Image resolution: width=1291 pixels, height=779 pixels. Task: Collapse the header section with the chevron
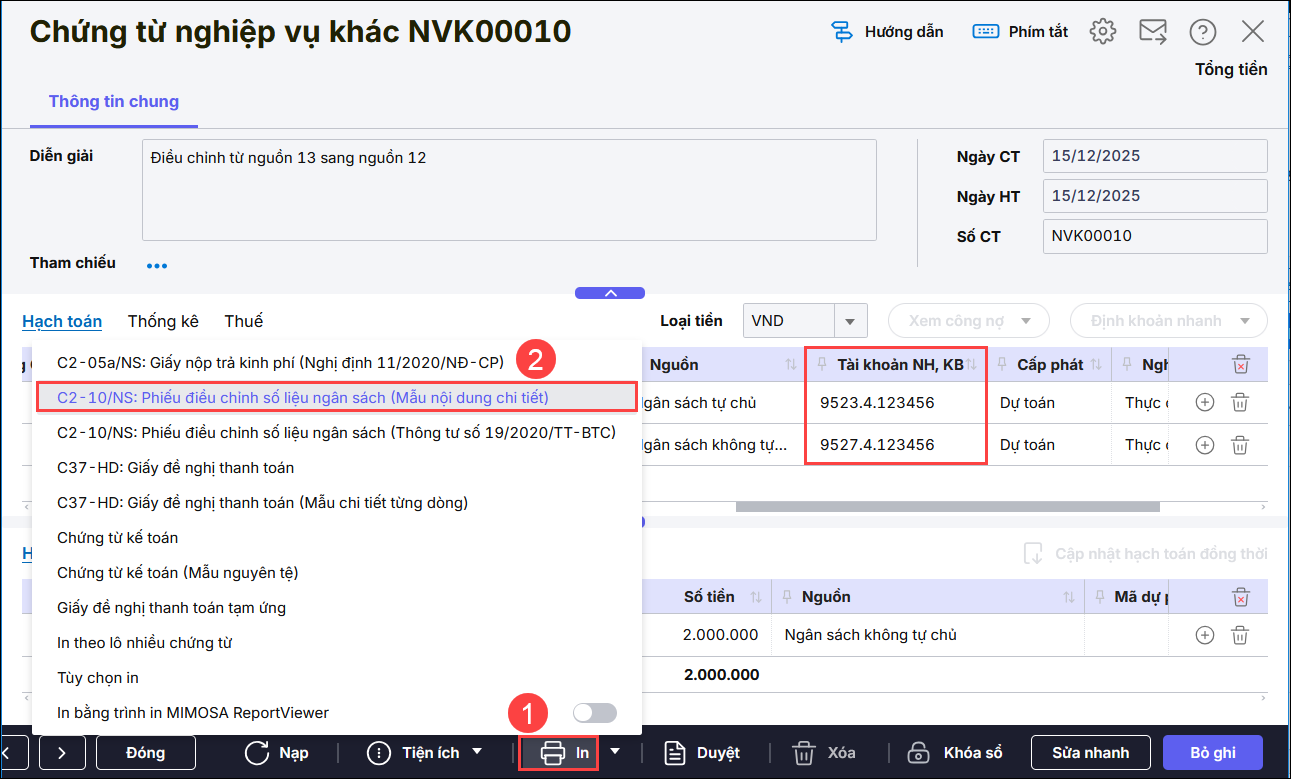(x=610, y=293)
